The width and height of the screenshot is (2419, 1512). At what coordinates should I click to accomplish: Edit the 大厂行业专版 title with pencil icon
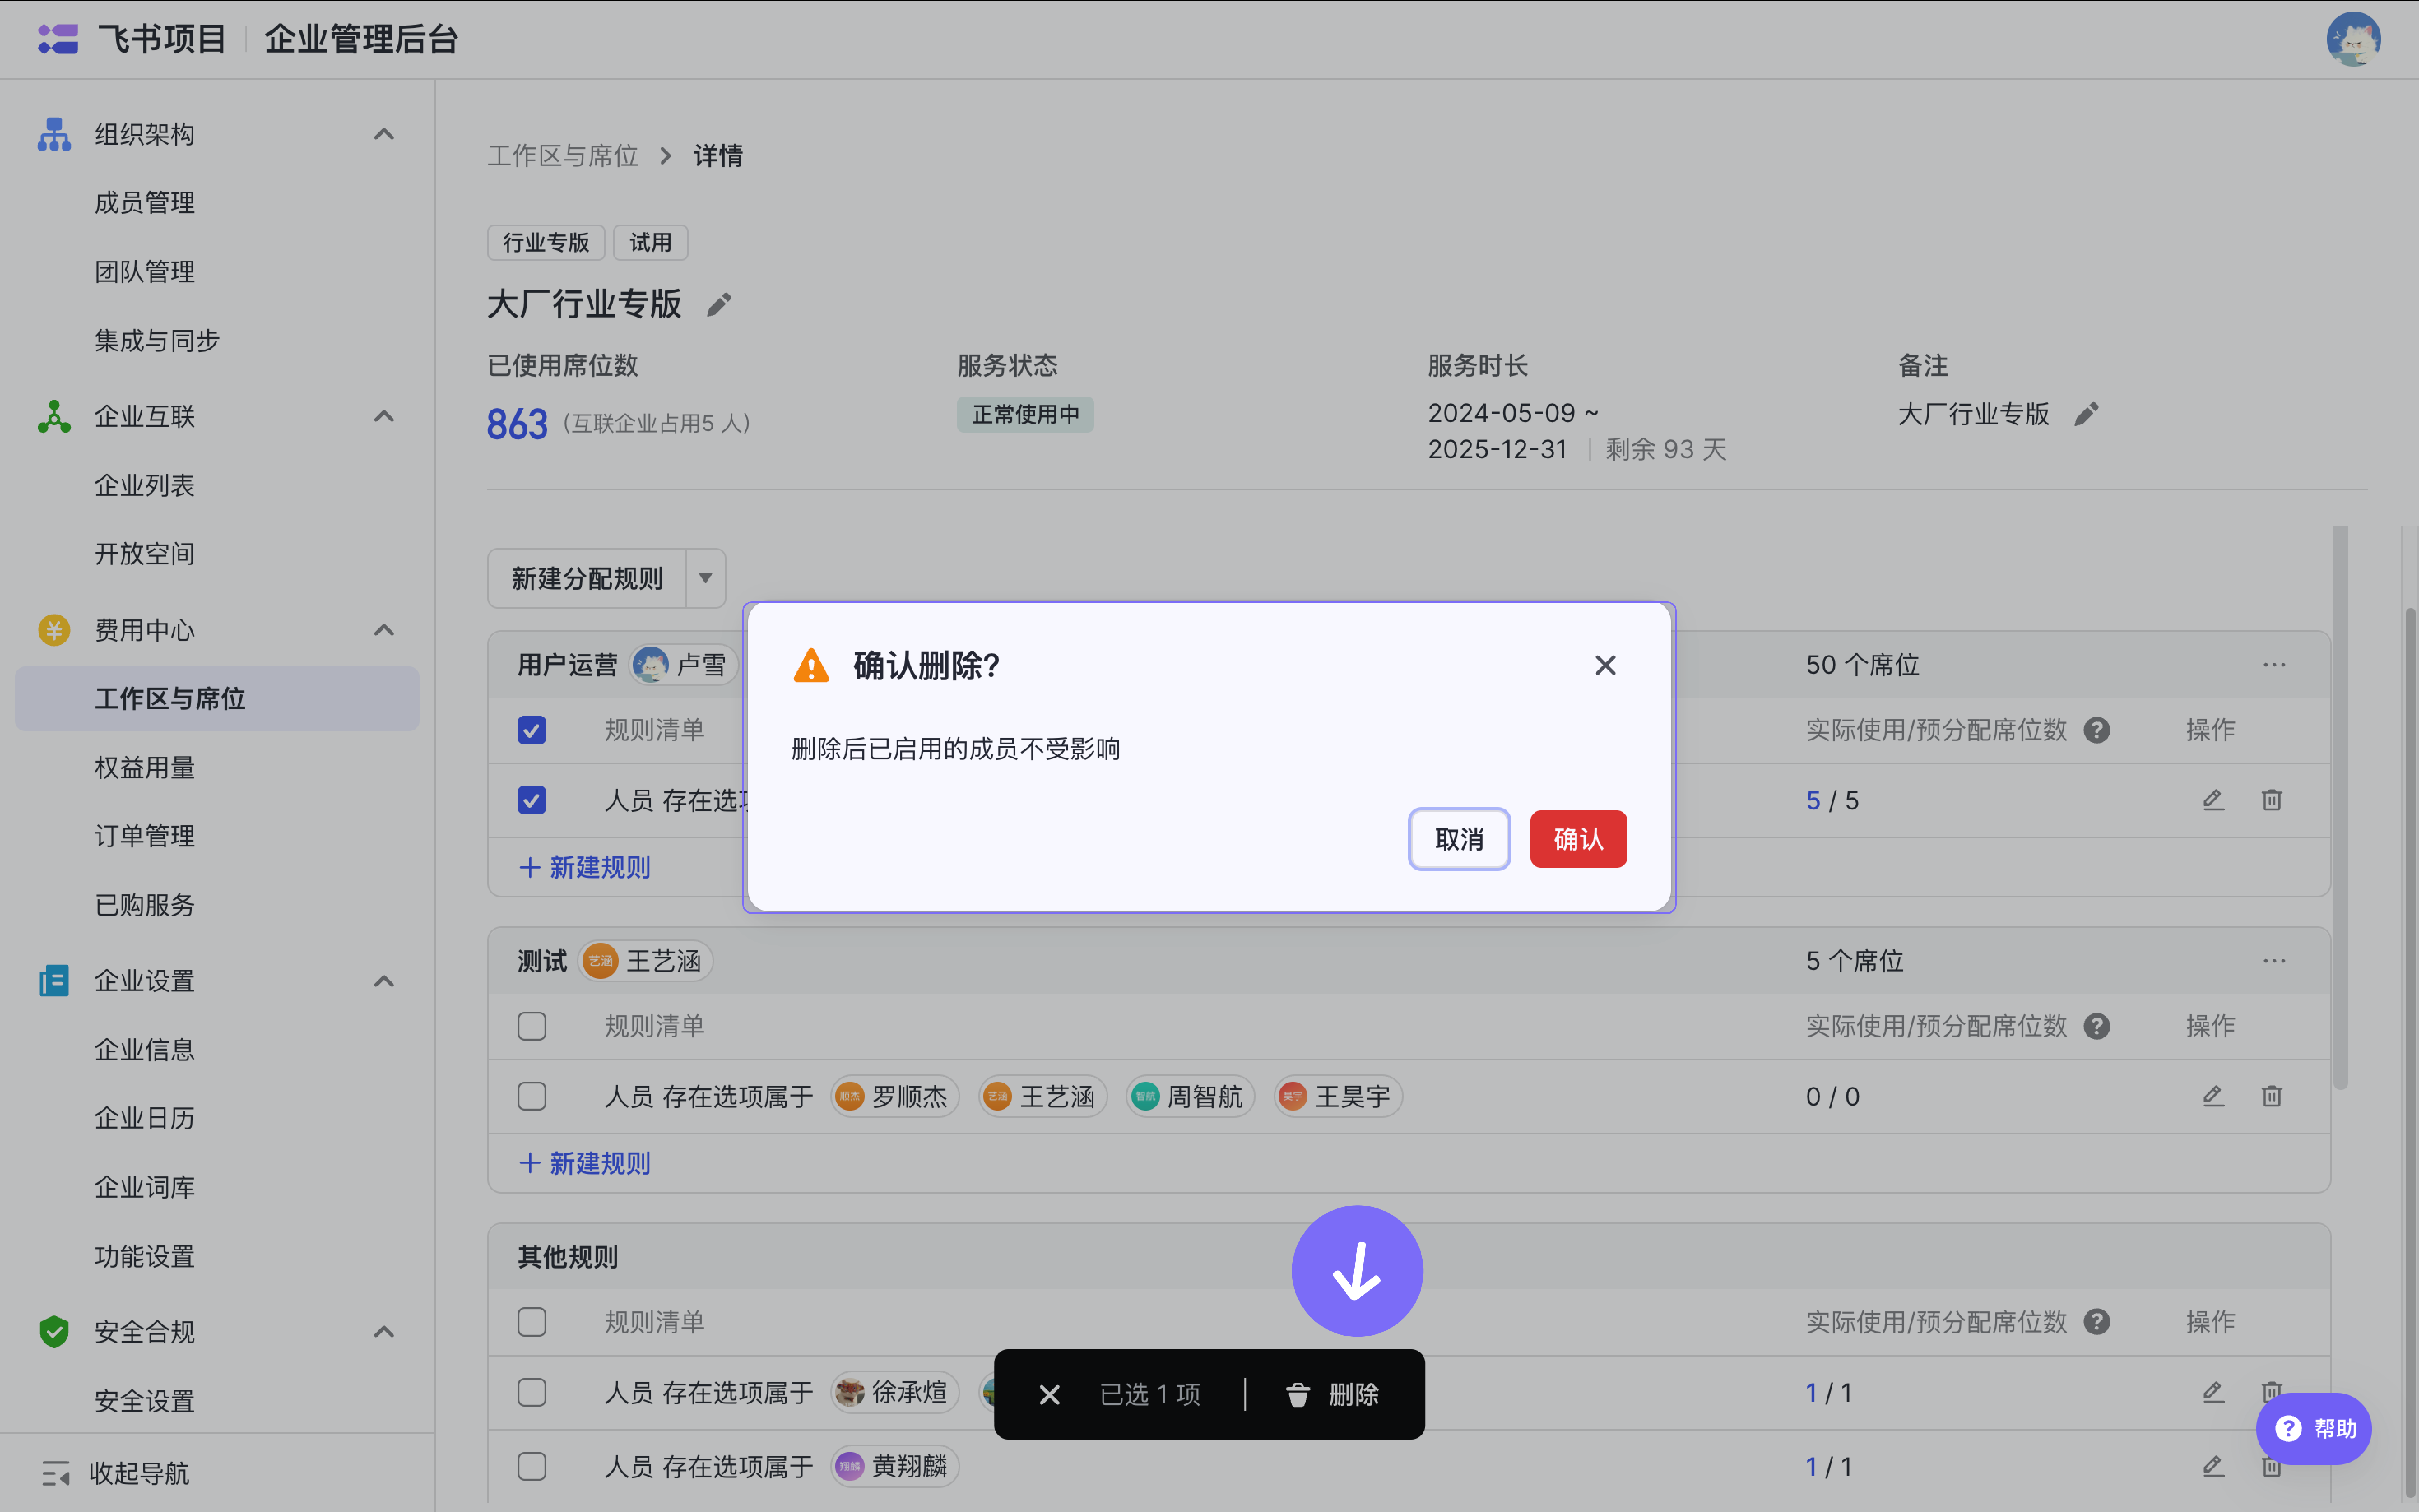click(x=719, y=304)
